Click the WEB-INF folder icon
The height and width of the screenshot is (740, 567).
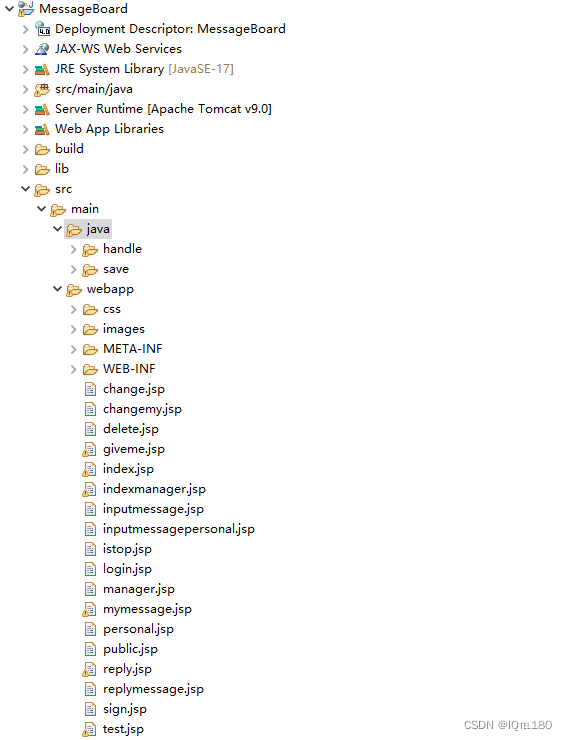[90, 370]
